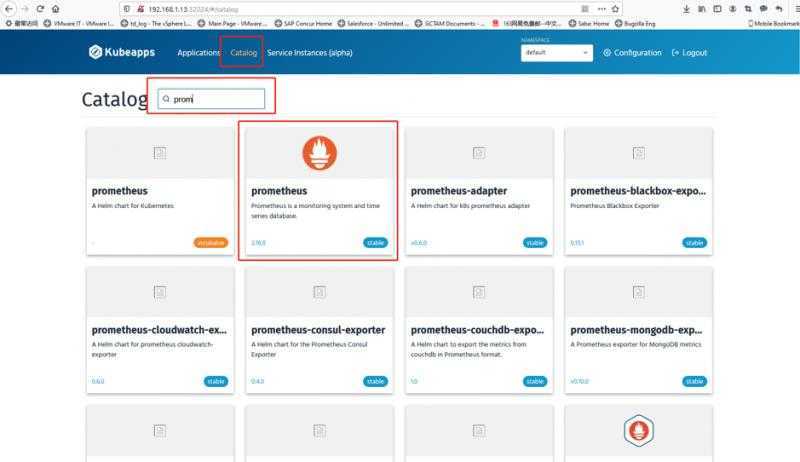Open the Bugzilla Eng bookmark
This screenshot has height=462, width=800.
coord(635,23)
